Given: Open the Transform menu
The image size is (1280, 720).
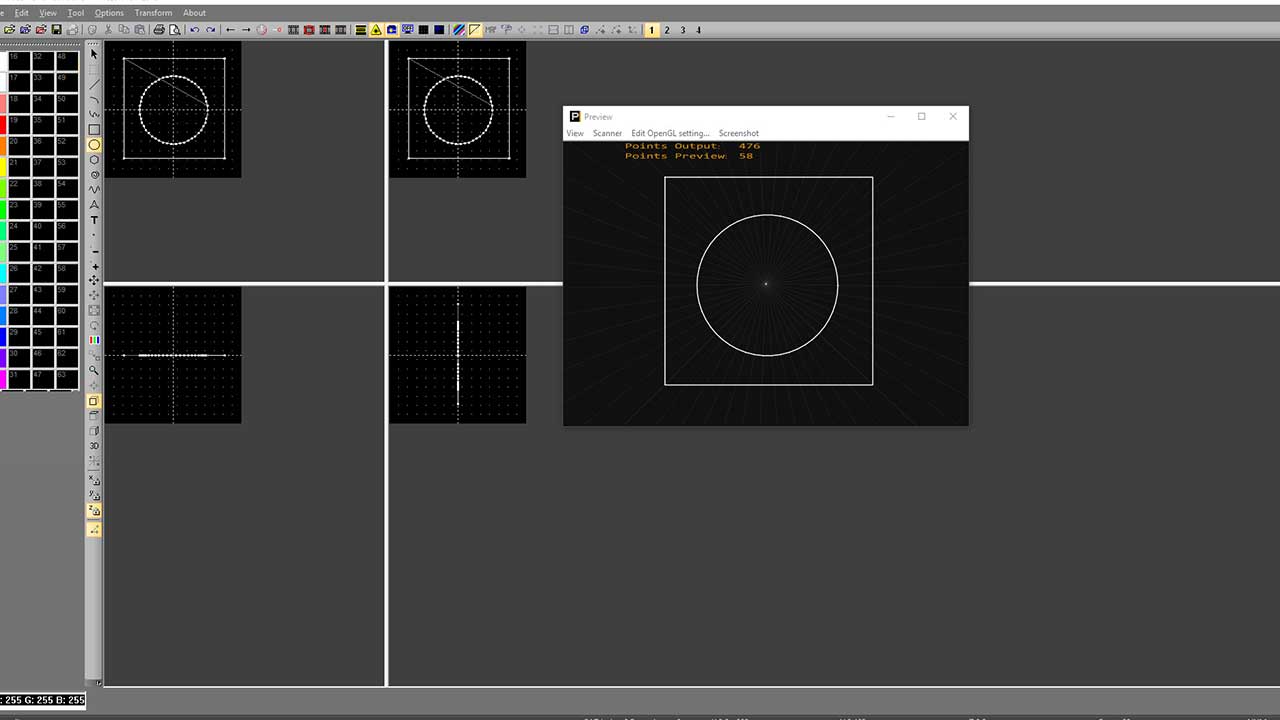Looking at the screenshot, I should (x=153, y=13).
